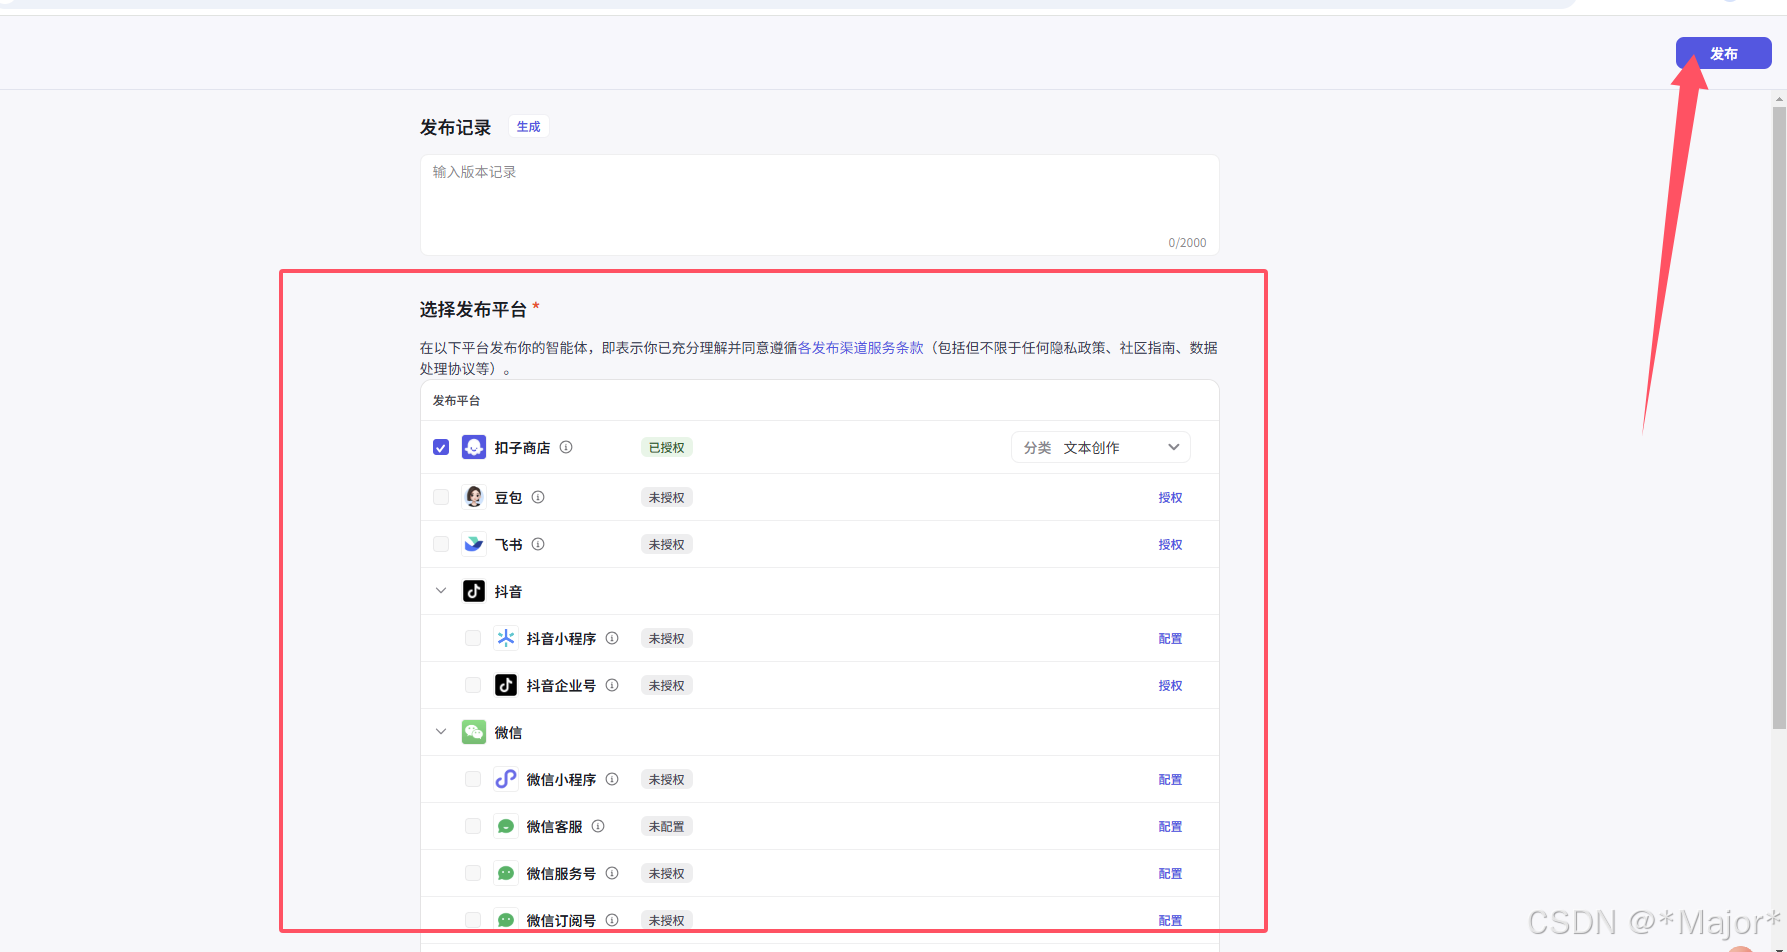Open info tooltip beside 飞书
Image resolution: width=1787 pixels, height=952 pixels.
click(x=538, y=544)
